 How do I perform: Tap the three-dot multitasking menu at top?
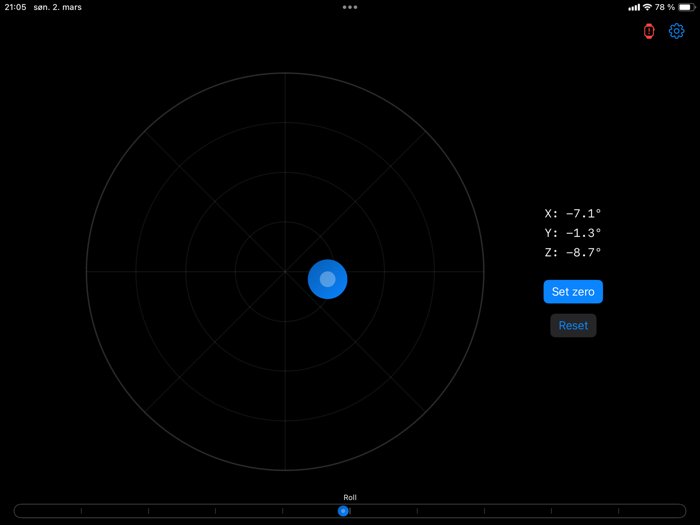coord(350,7)
